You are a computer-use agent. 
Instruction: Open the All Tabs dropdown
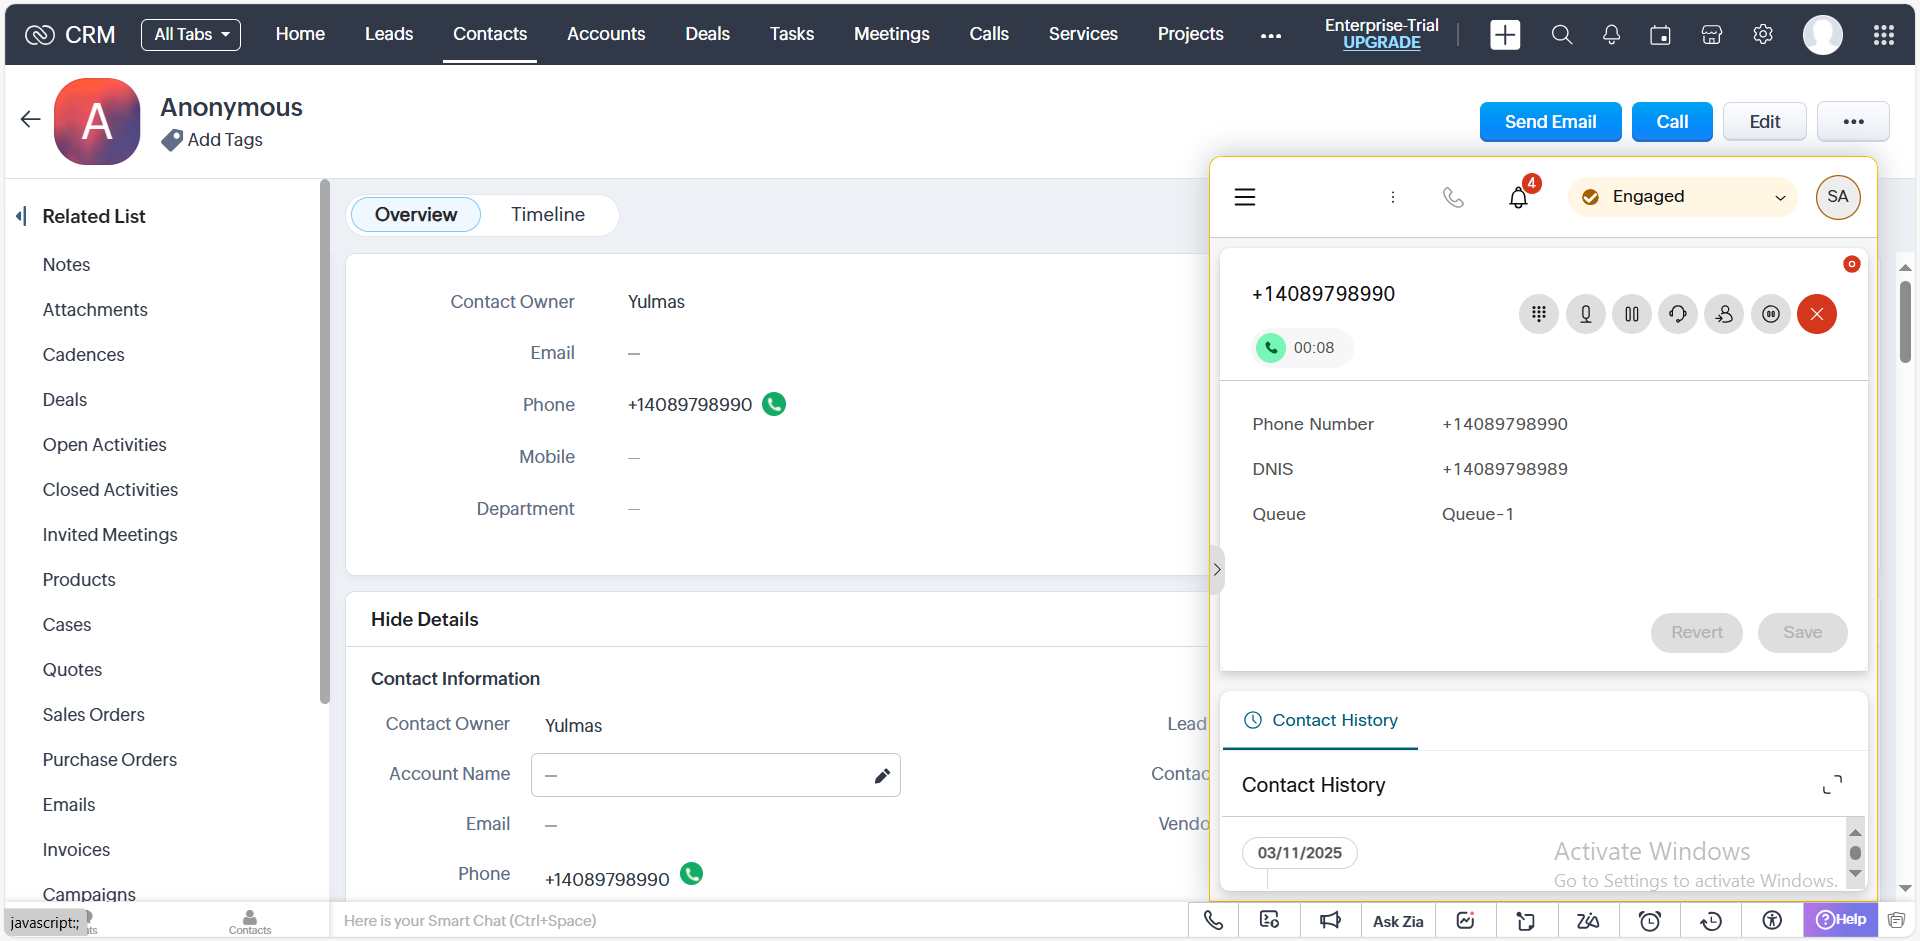[x=191, y=34]
